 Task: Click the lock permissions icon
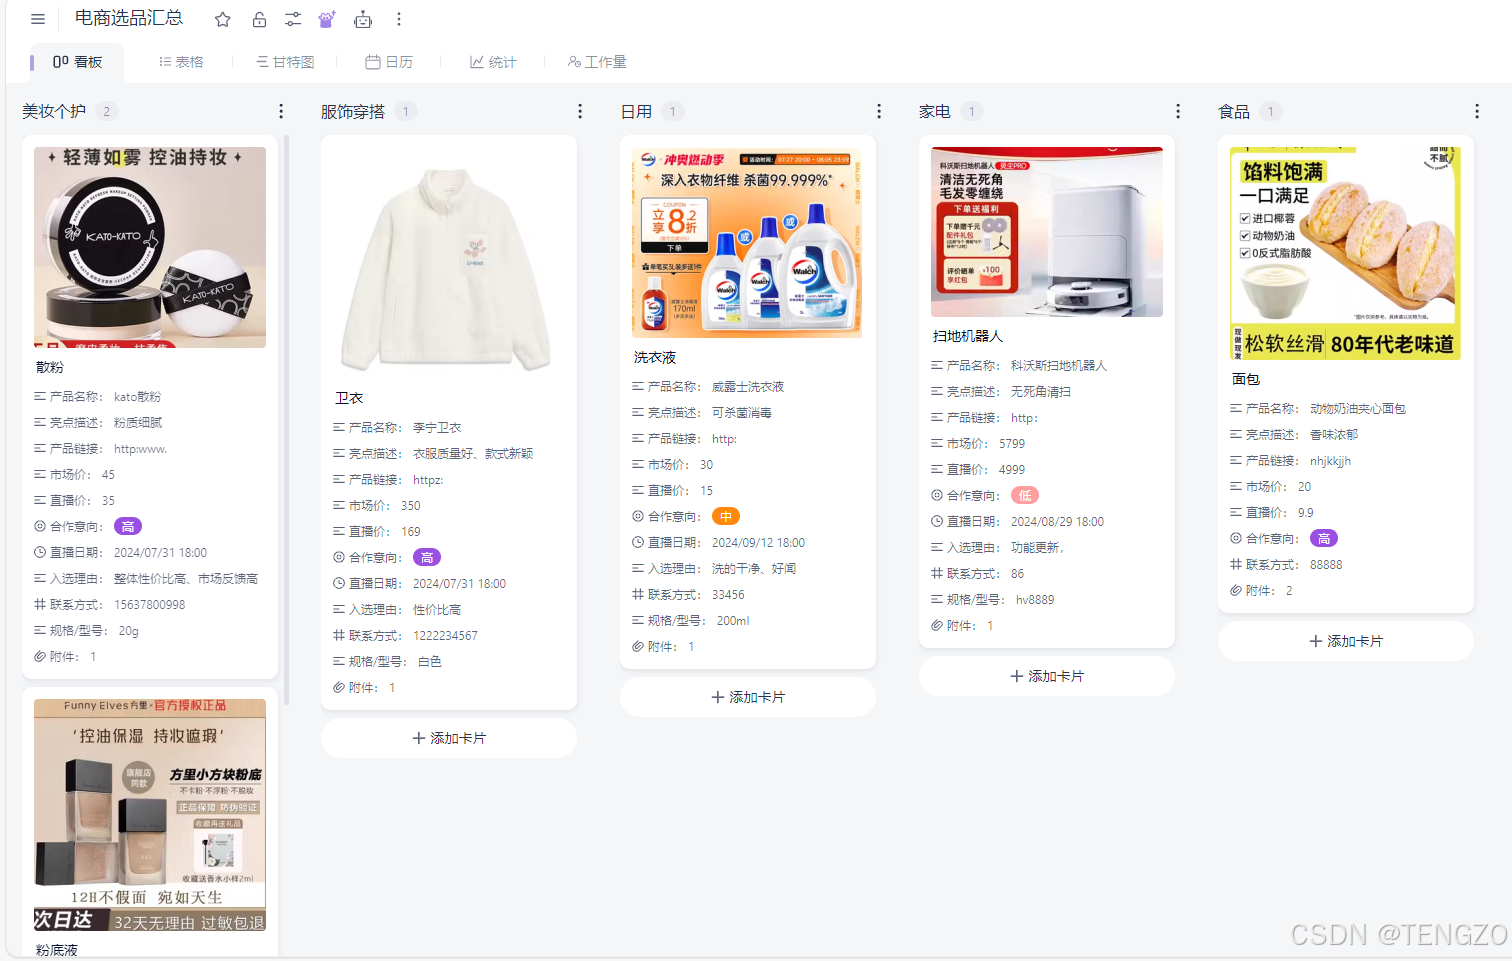[x=259, y=19]
